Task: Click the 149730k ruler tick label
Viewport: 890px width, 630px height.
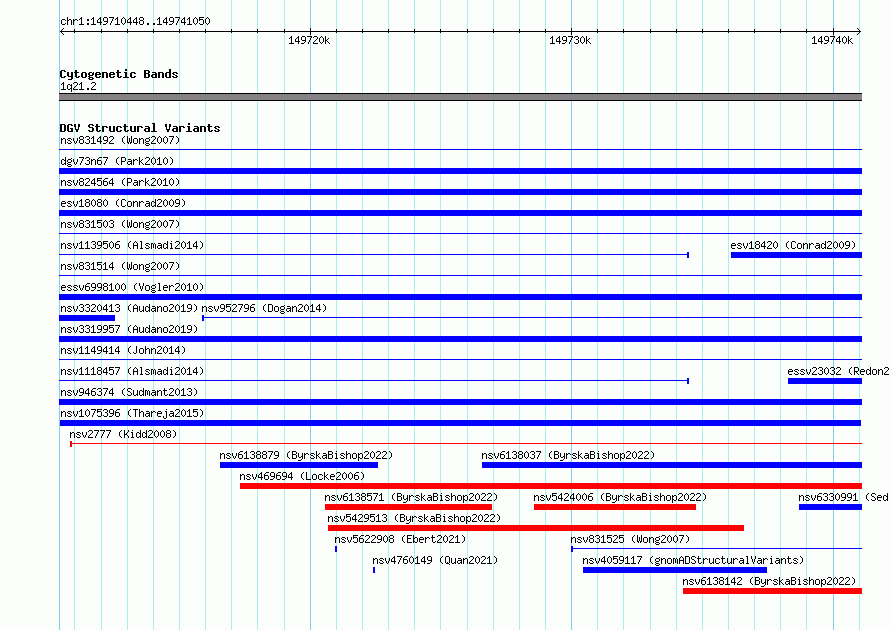Action: pos(570,40)
